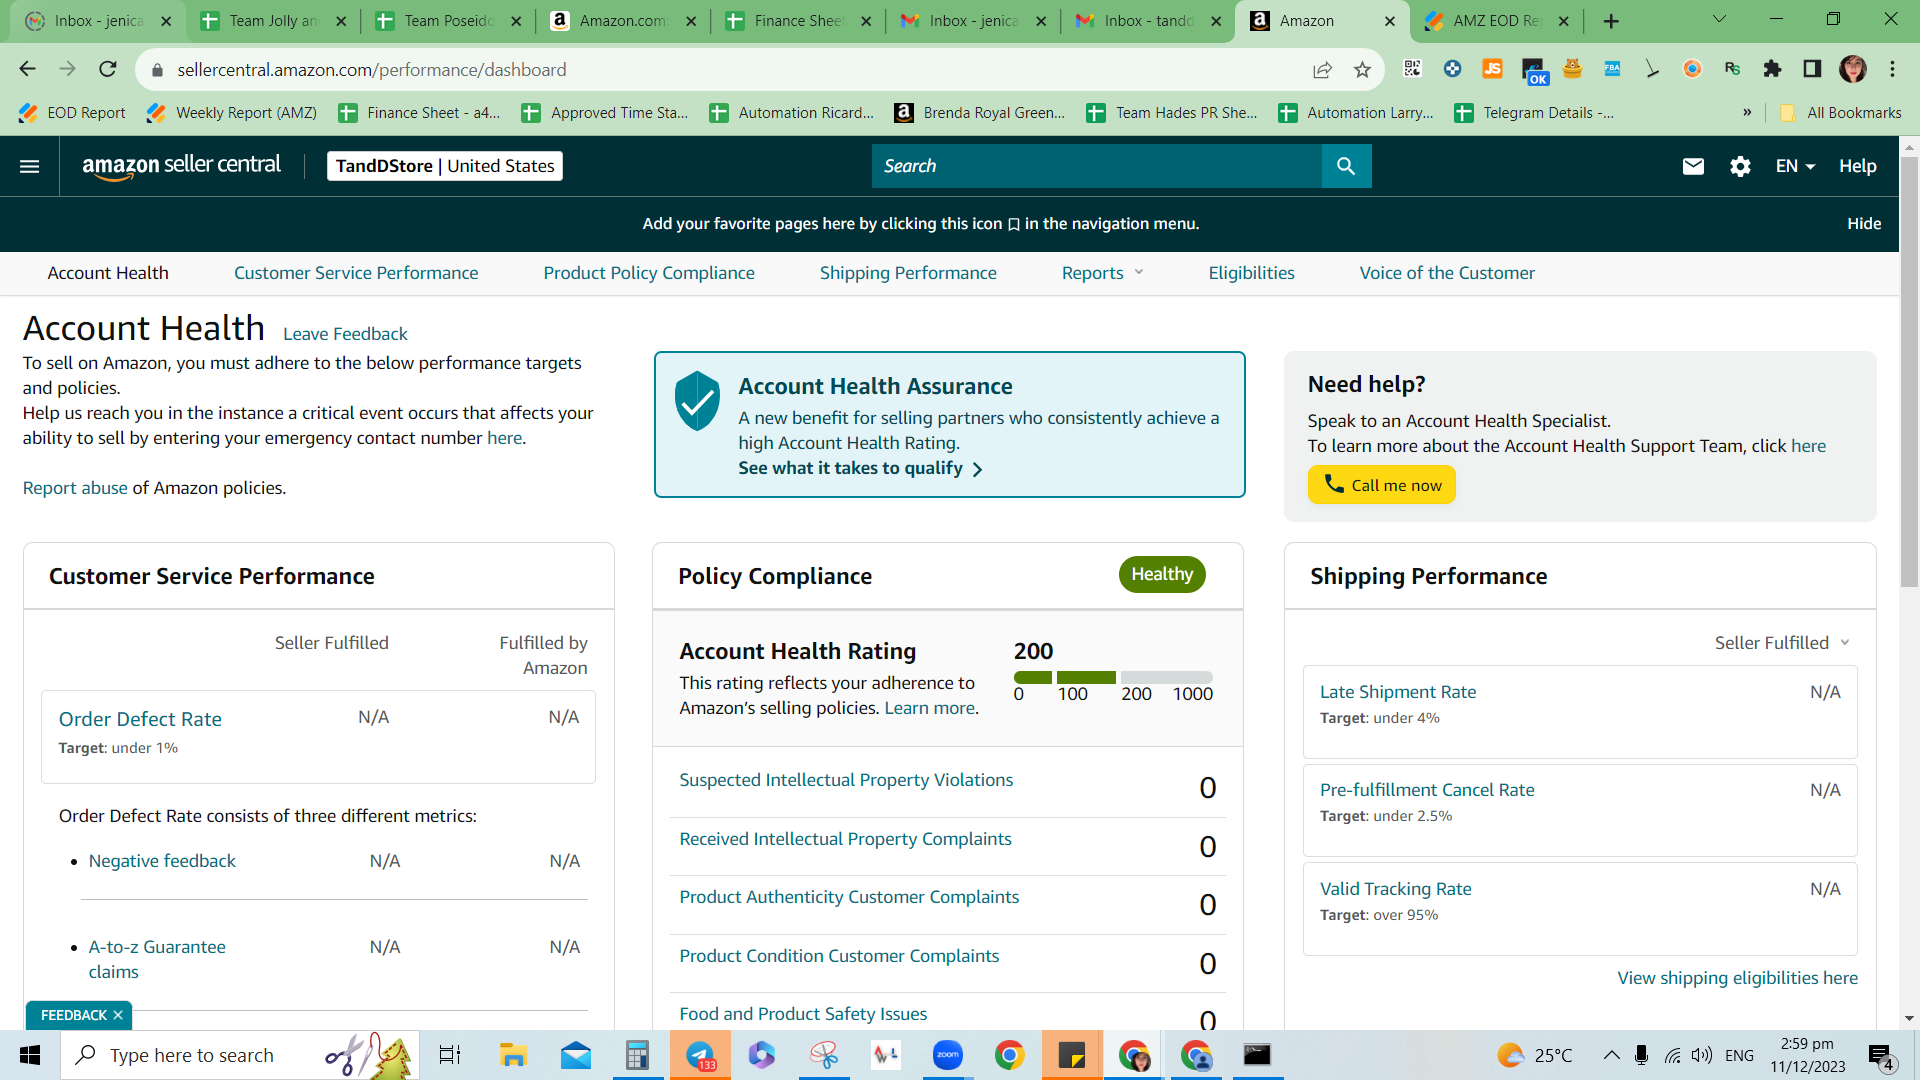Go back to the previous page
This screenshot has height=1080, width=1920.
(27, 69)
